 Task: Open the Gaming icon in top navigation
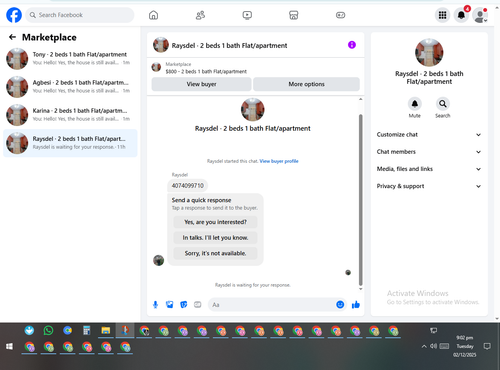pos(340,15)
